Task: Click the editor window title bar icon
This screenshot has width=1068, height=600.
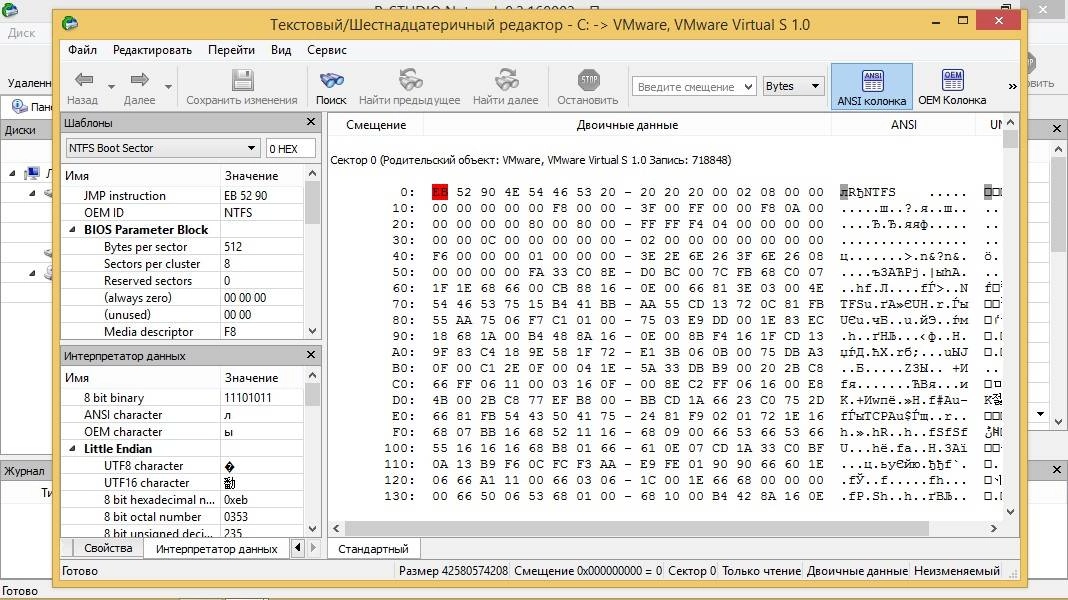Action: pyautogui.click(x=69, y=24)
